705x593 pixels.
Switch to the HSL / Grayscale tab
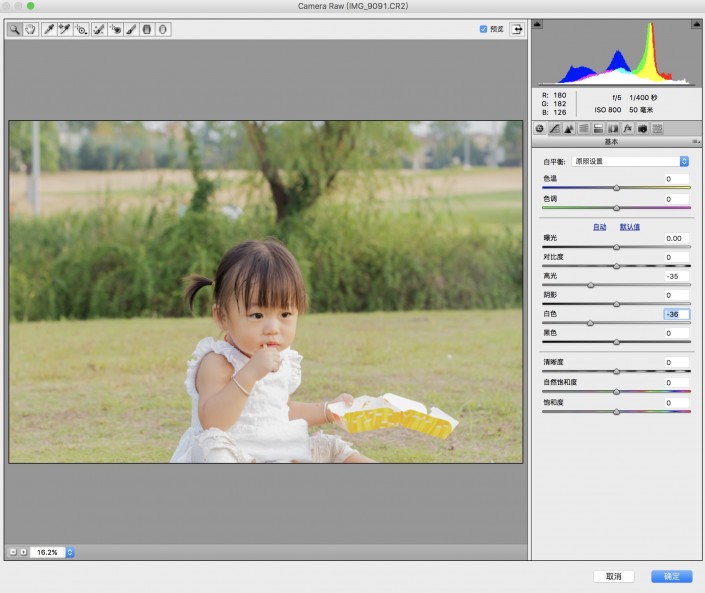coord(583,128)
